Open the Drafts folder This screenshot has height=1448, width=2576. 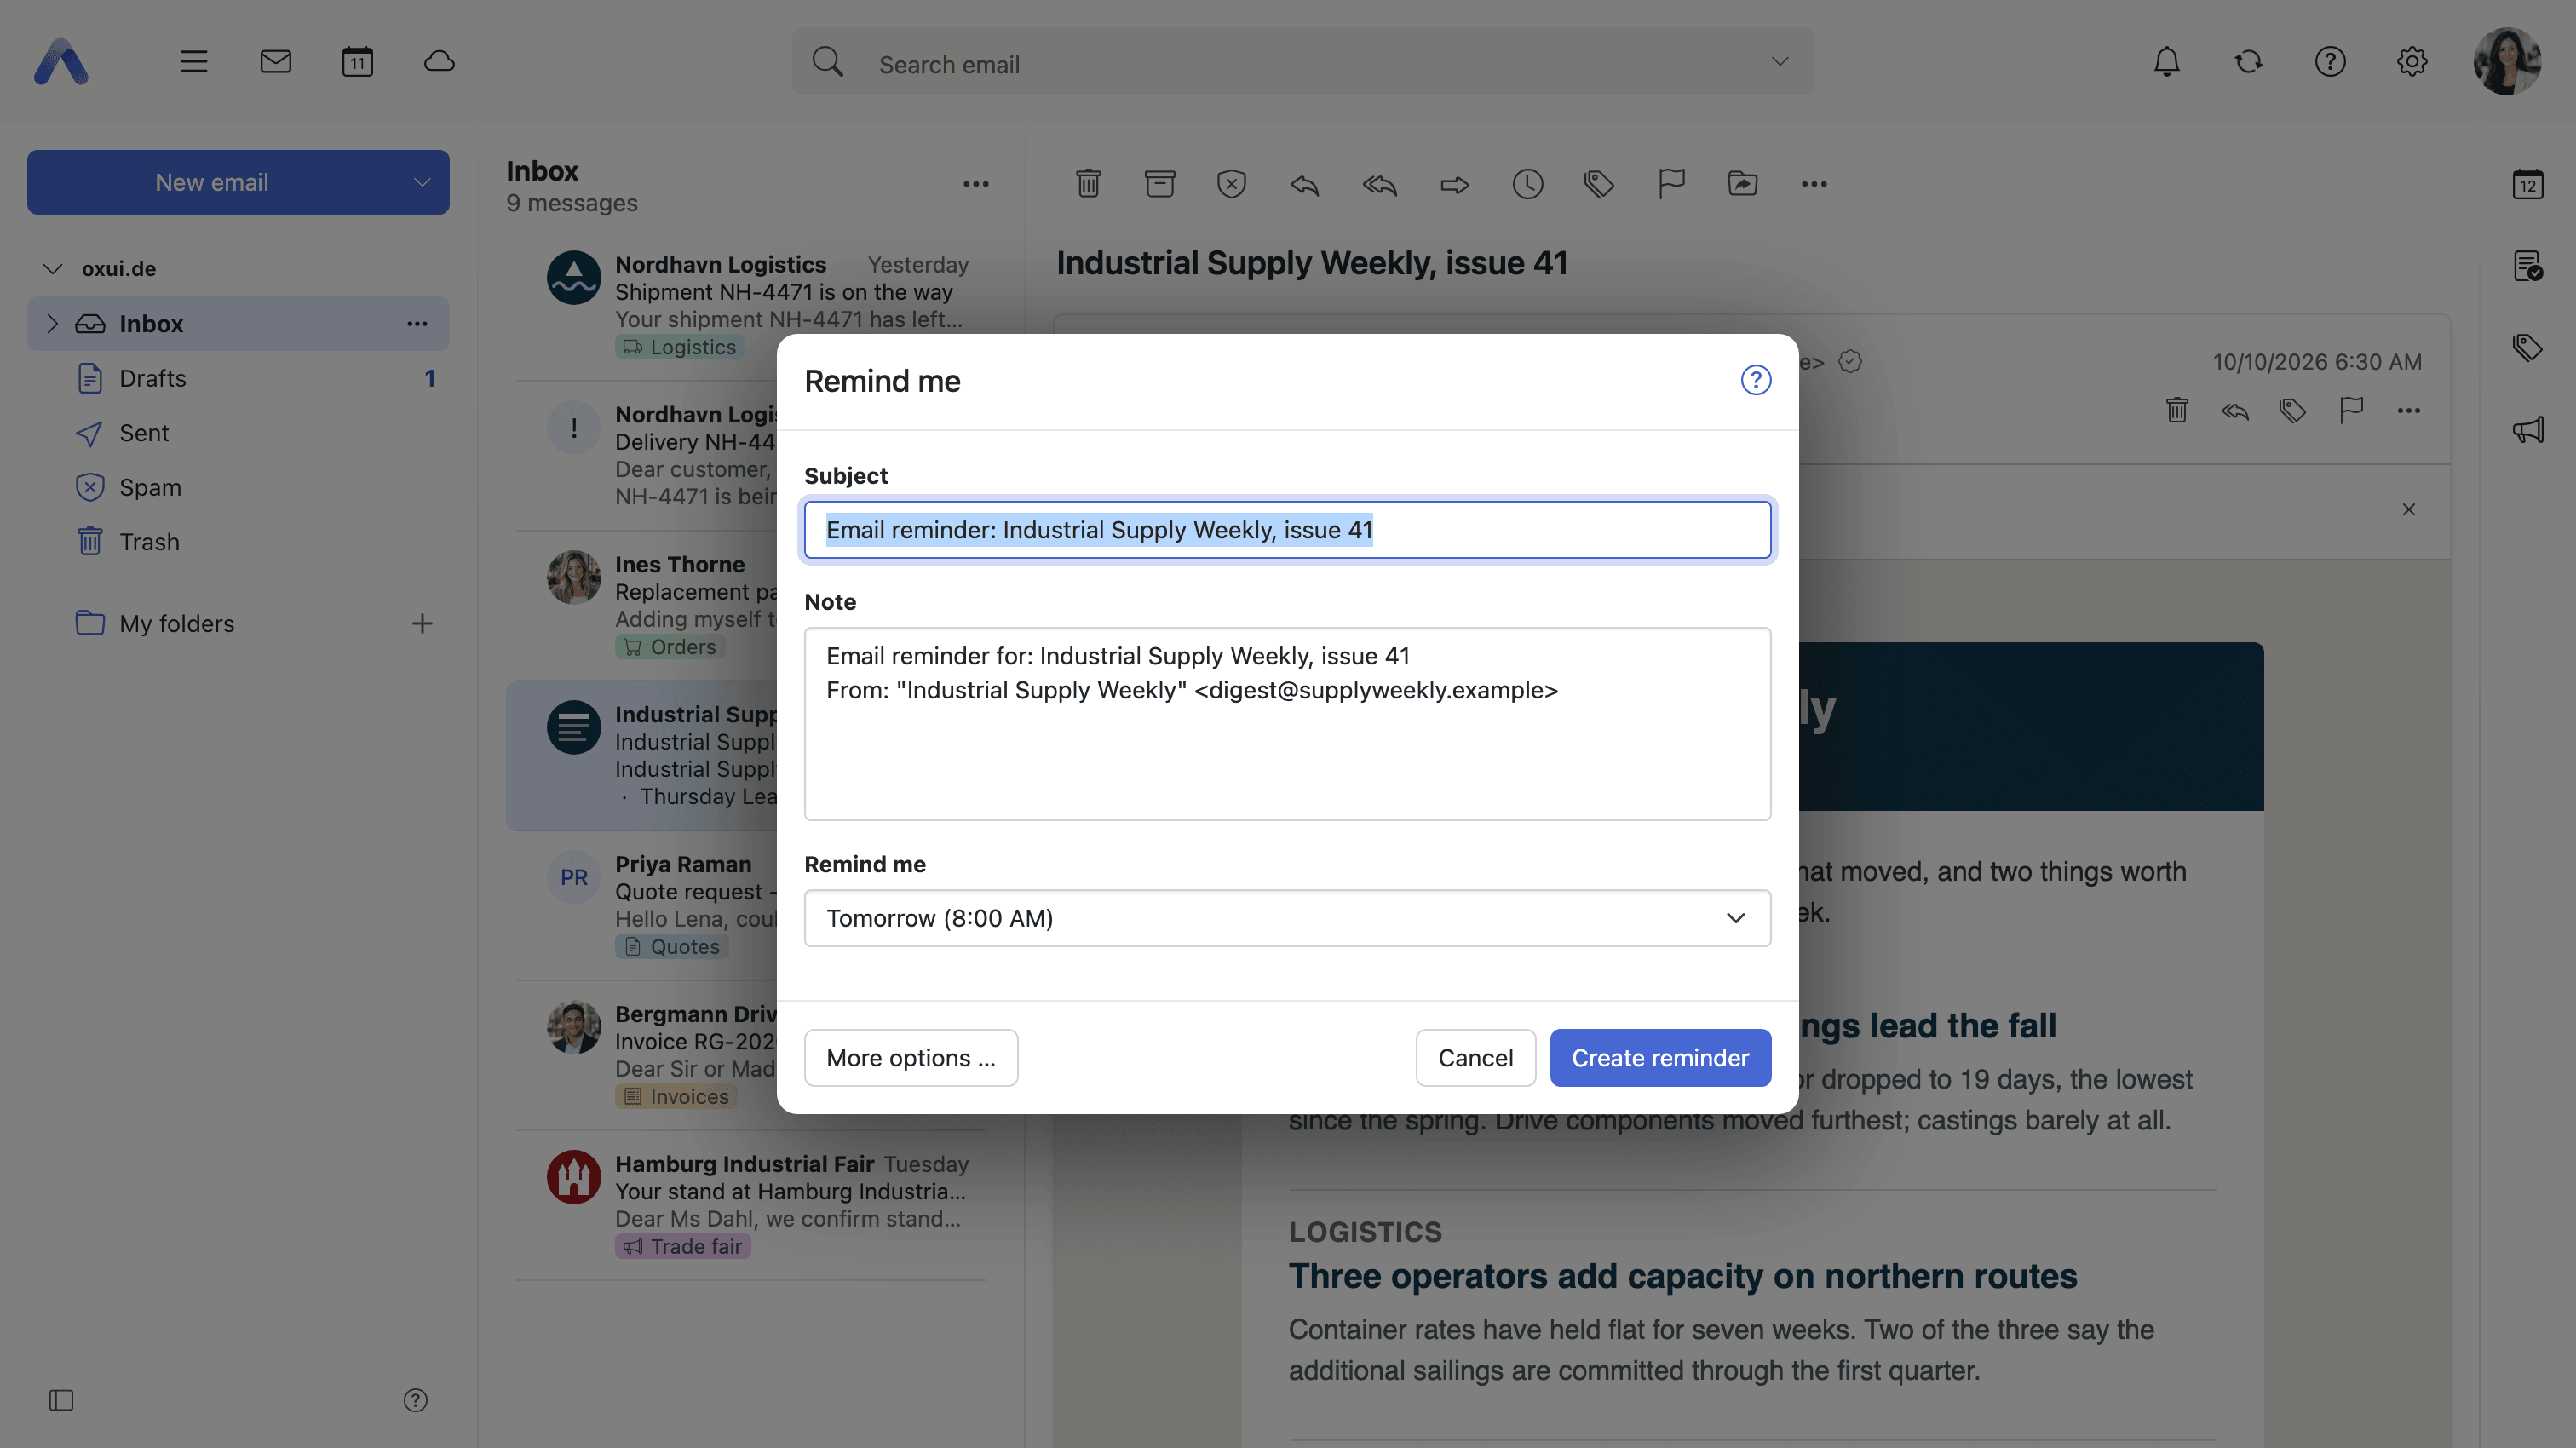tap(238, 378)
